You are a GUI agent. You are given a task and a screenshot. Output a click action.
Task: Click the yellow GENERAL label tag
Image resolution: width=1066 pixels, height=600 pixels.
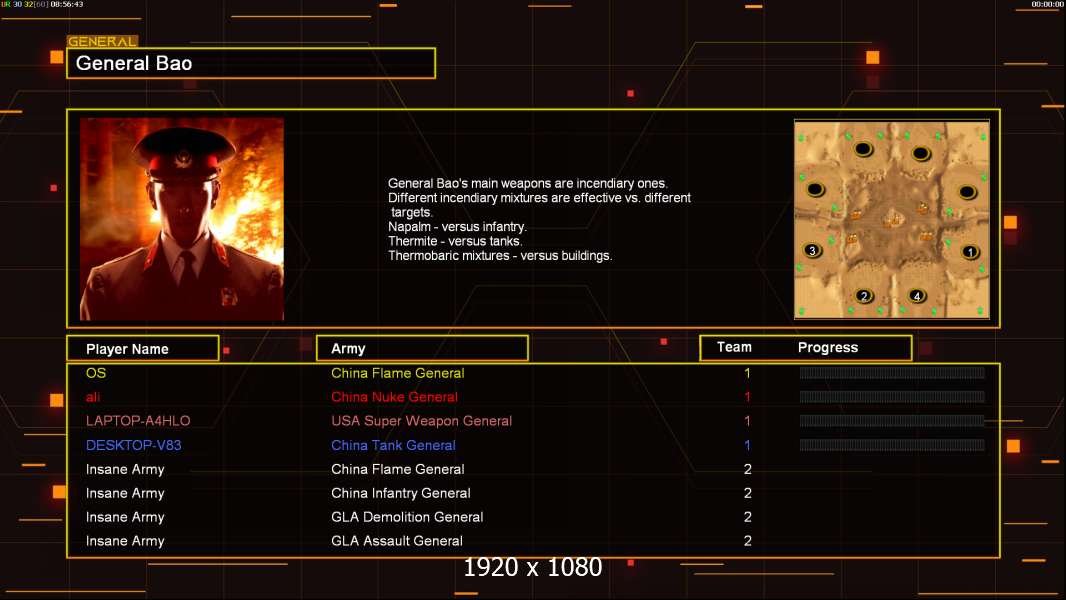point(102,41)
